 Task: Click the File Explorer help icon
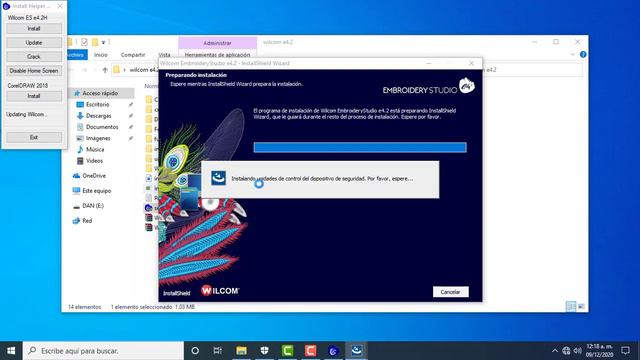pos(583,55)
